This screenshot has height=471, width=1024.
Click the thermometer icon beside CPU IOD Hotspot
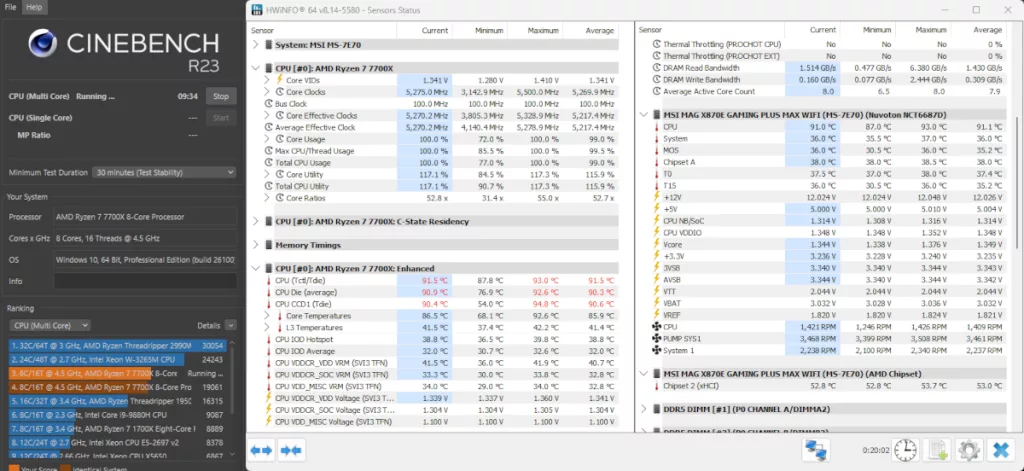pyautogui.click(x=268, y=339)
